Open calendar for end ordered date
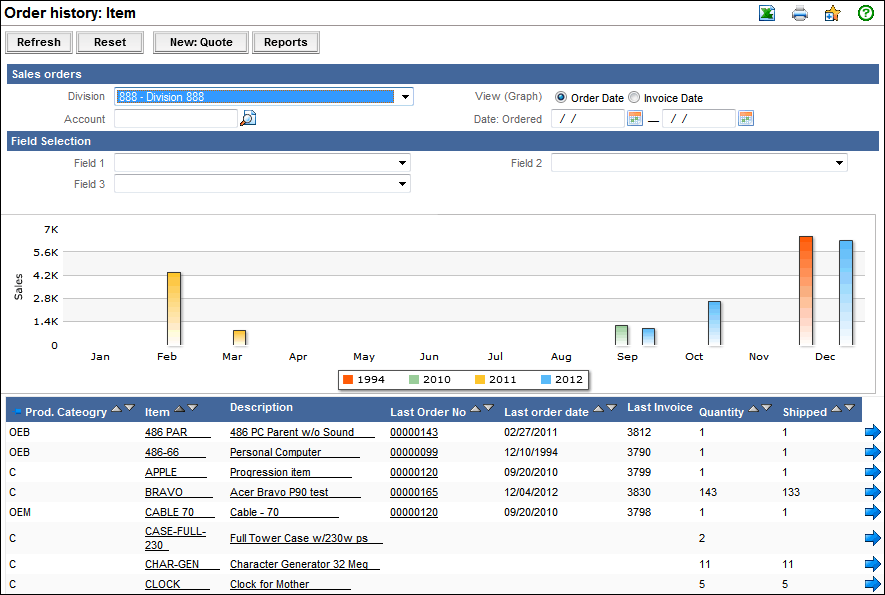 [x=745, y=119]
